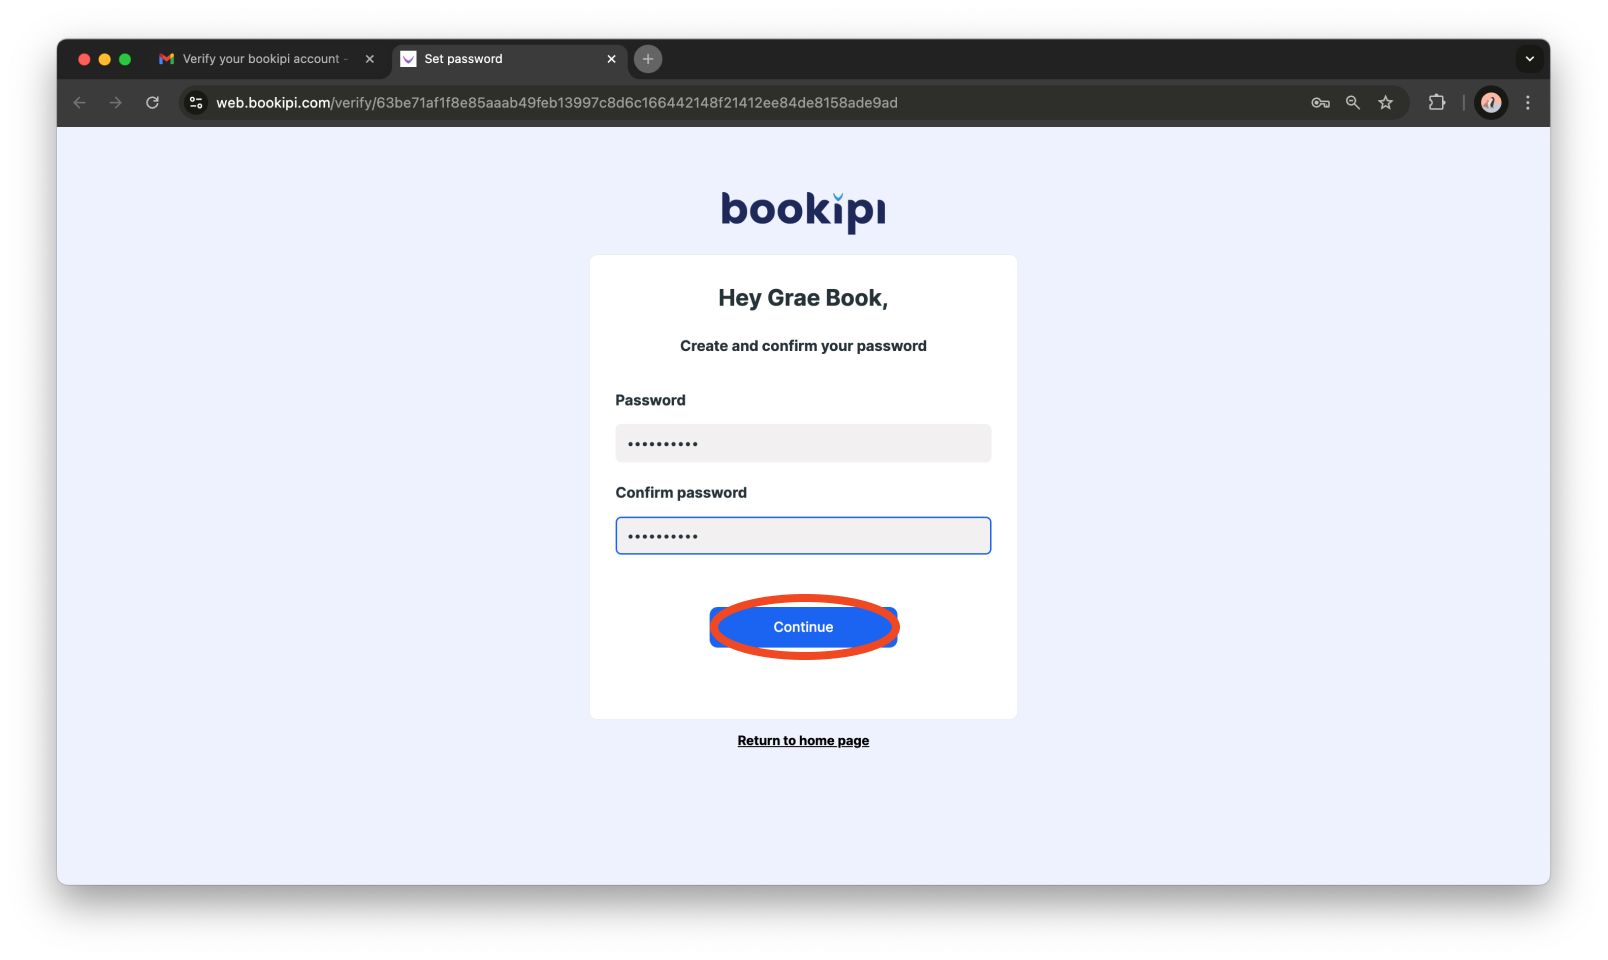Screen dimensions: 1608x960
Task: Open the three-dot browser menu
Action: tap(1527, 102)
